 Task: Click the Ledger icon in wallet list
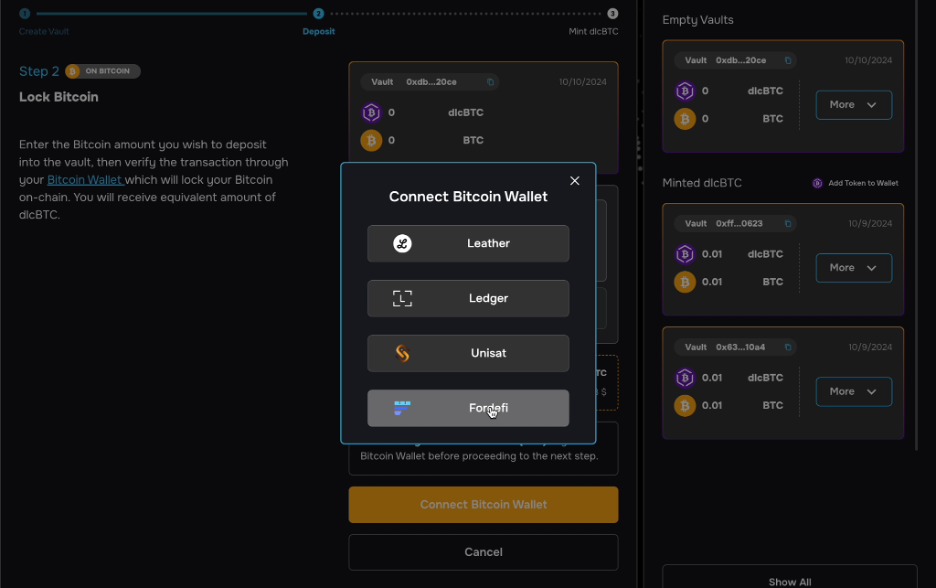click(x=402, y=298)
